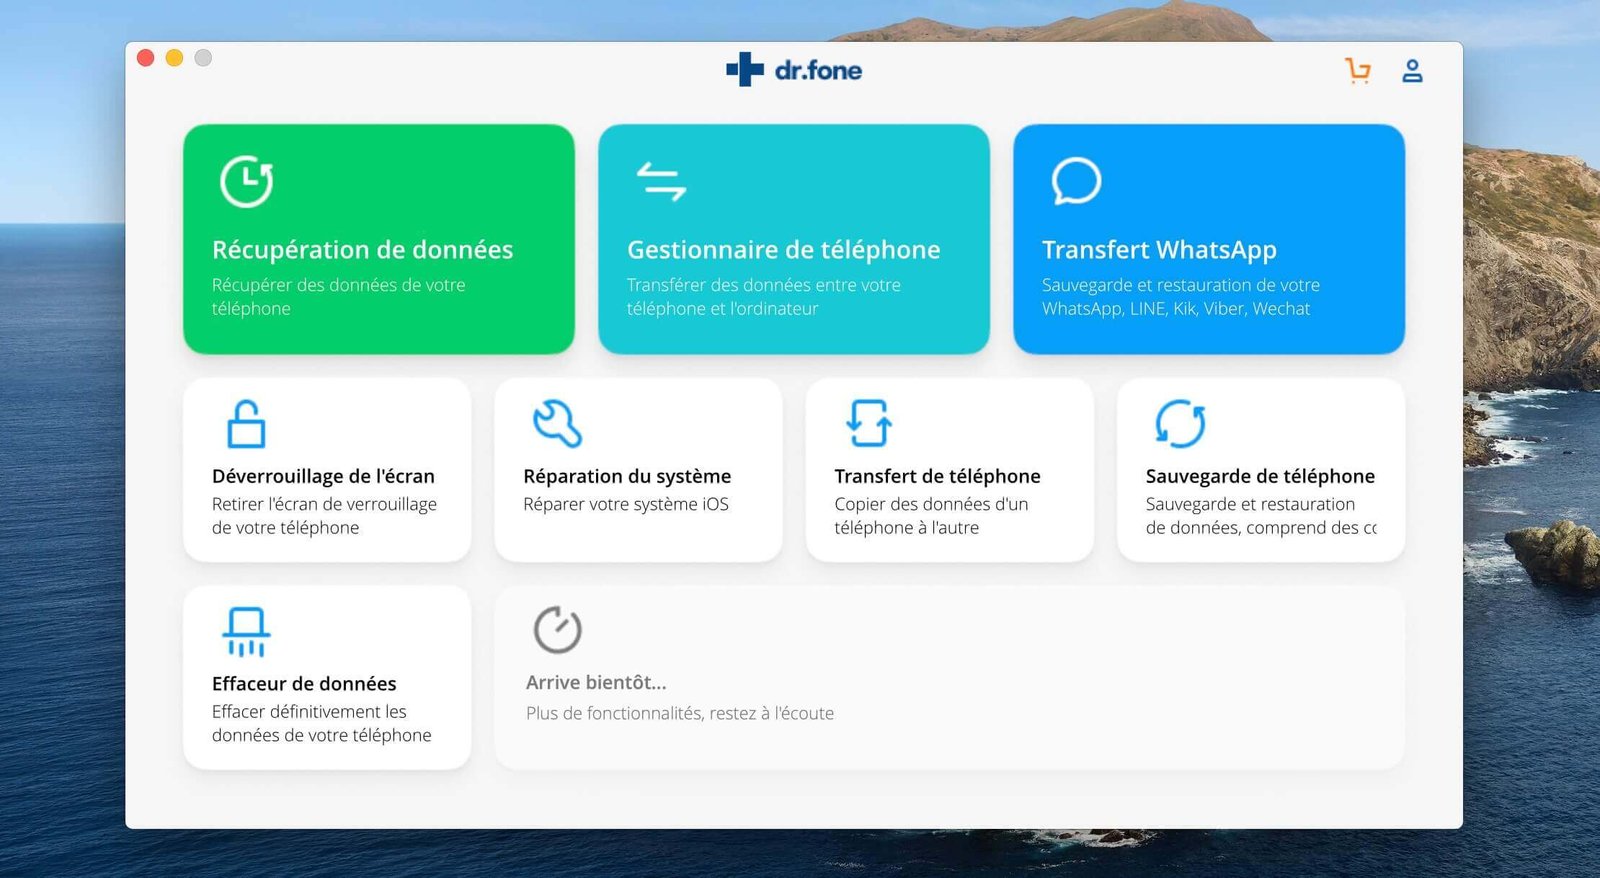This screenshot has height=878, width=1600.
Task: Click the Arrive bientôt... heading
Action: pos(596,682)
